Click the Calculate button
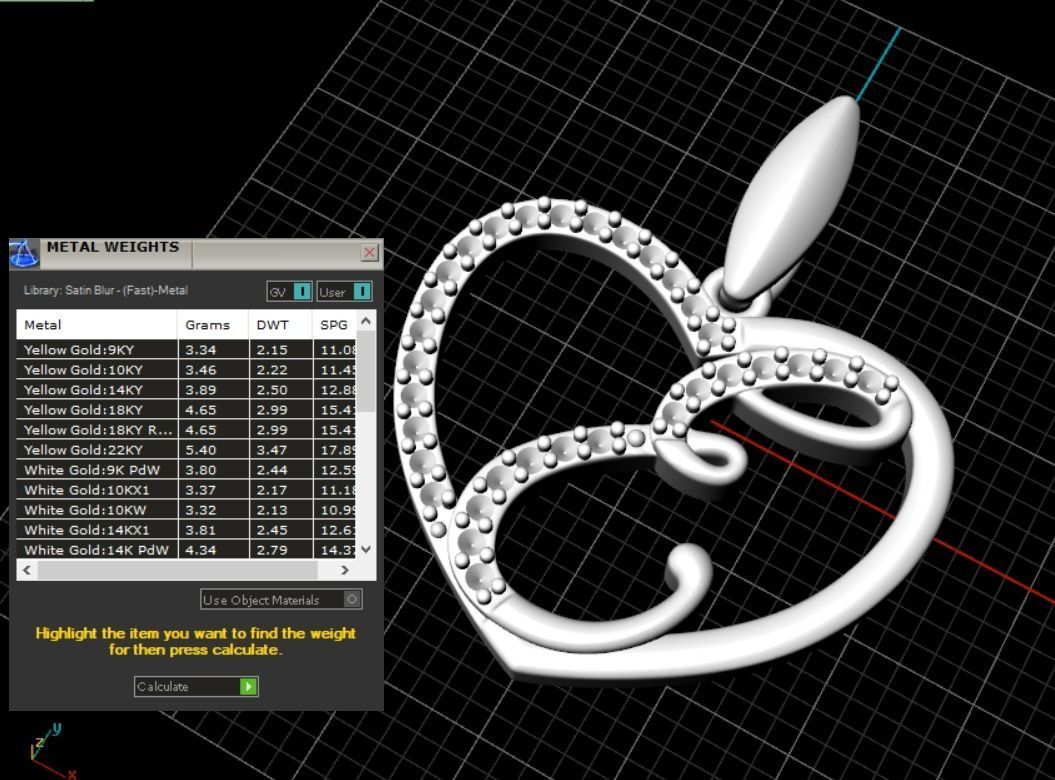The width and height of the screenshot is (1055, 780). click(196, 686)
